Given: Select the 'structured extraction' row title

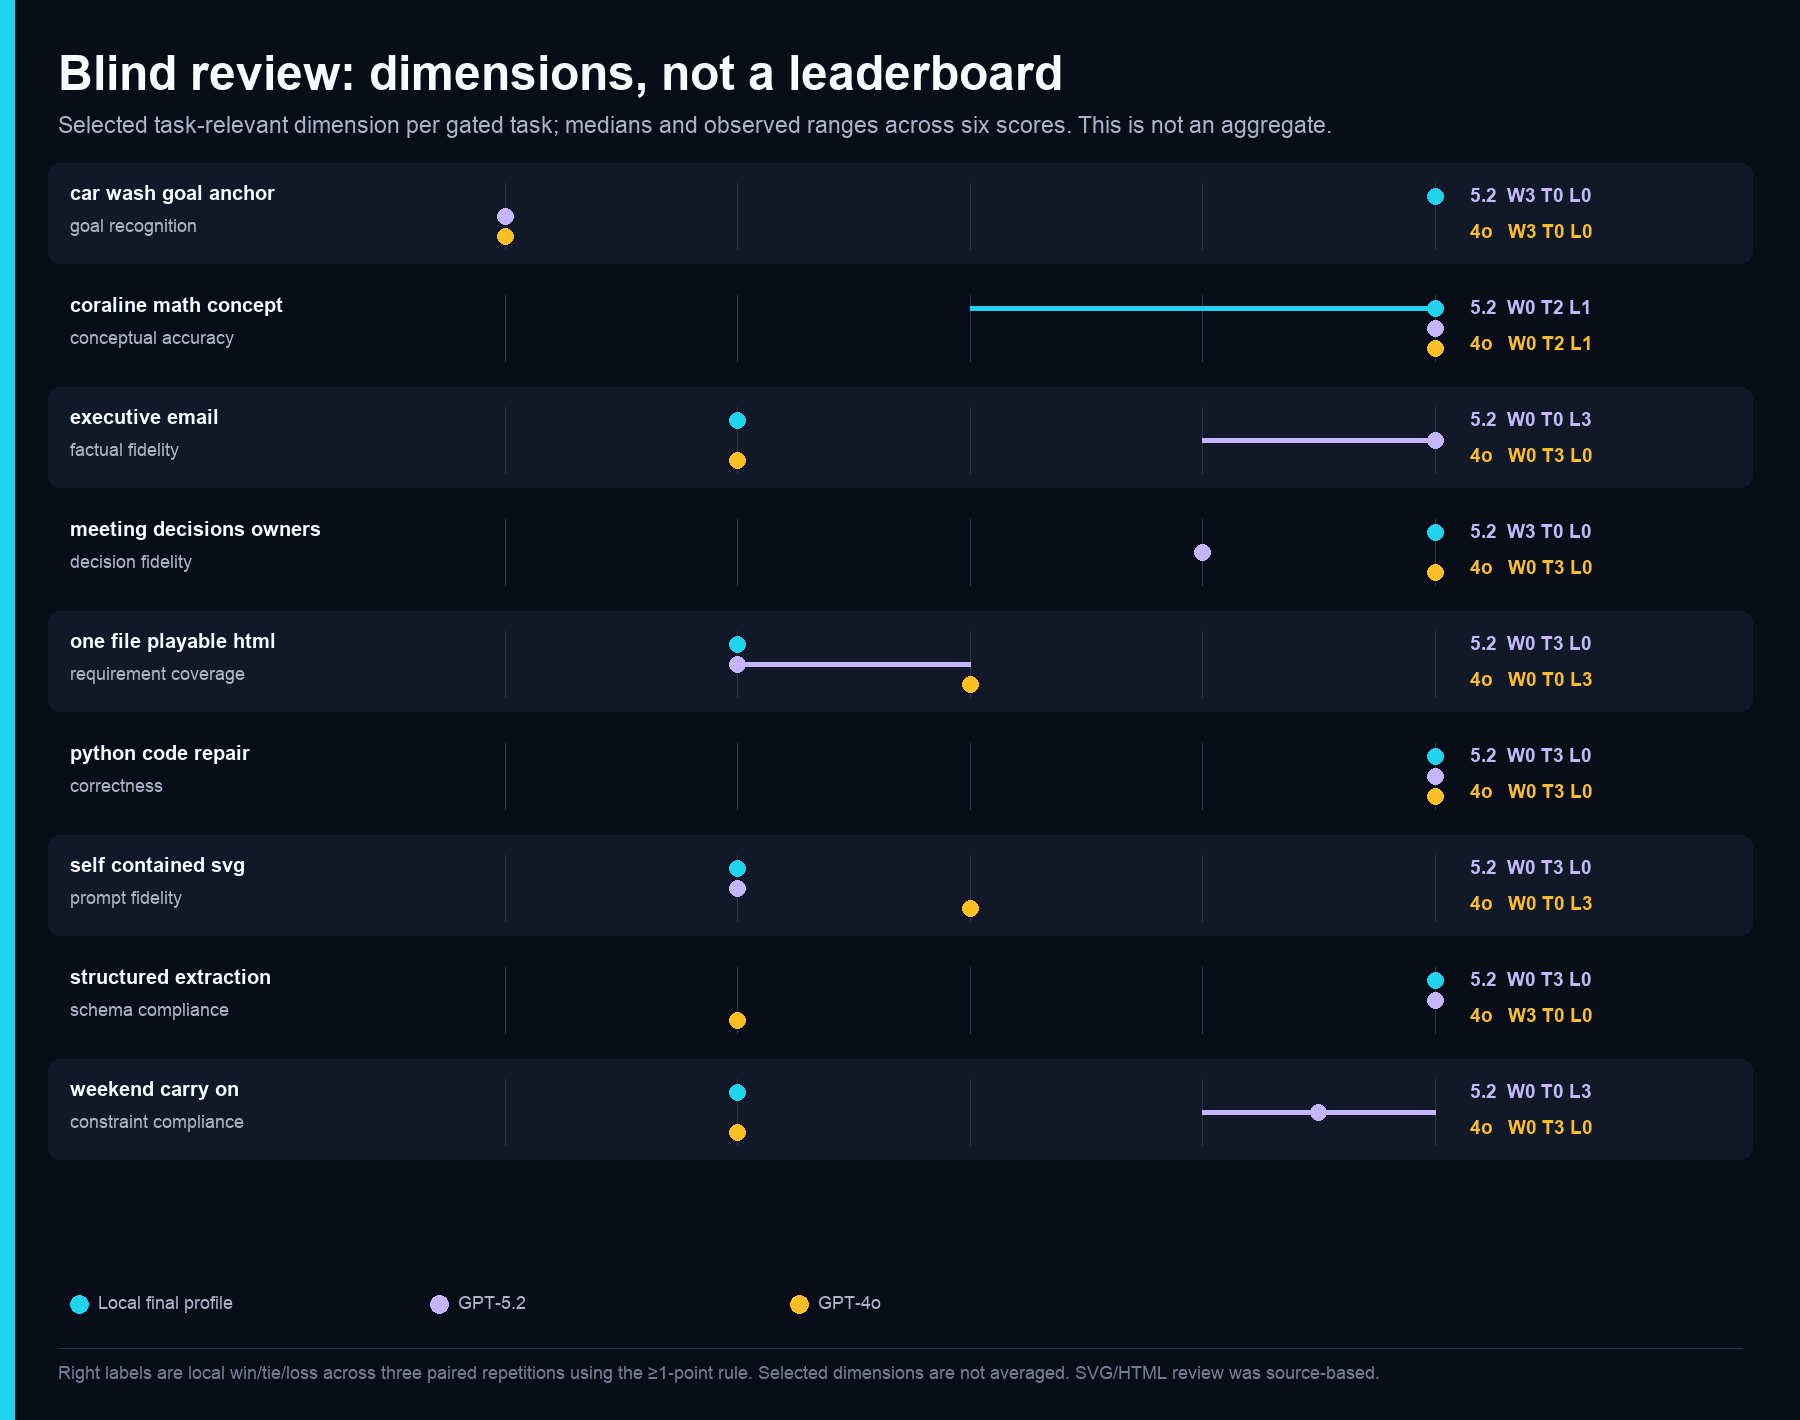Looking at the screenshot, I should point(170,977).
